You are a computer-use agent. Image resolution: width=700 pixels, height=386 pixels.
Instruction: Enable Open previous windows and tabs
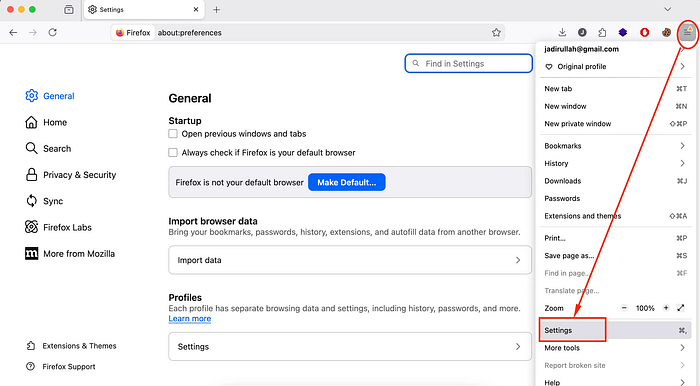173,133
